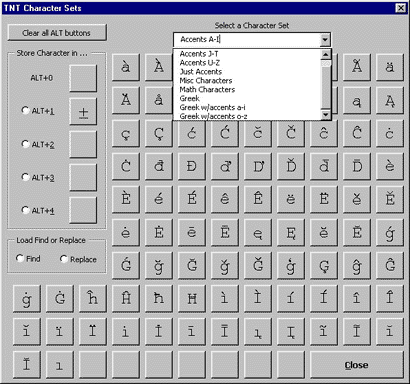
Task: Click the Đ (D with stroke) character button
Action: [x=192, y=166]
